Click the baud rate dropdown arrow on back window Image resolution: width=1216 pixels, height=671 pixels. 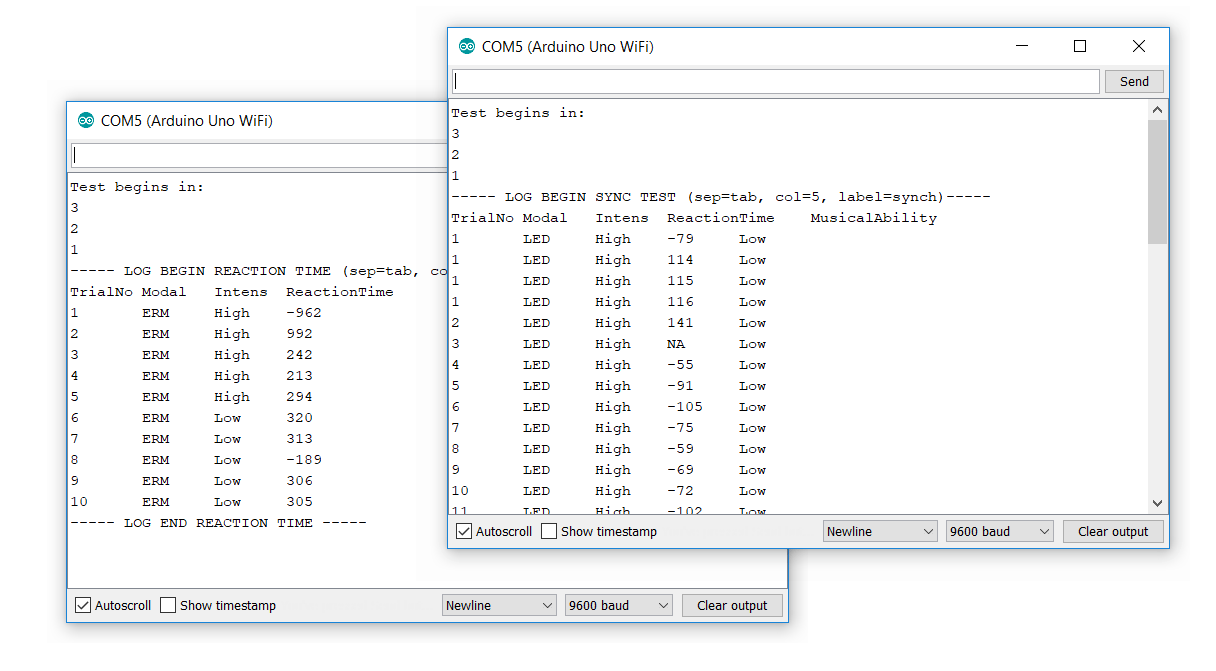coord(664,605)
